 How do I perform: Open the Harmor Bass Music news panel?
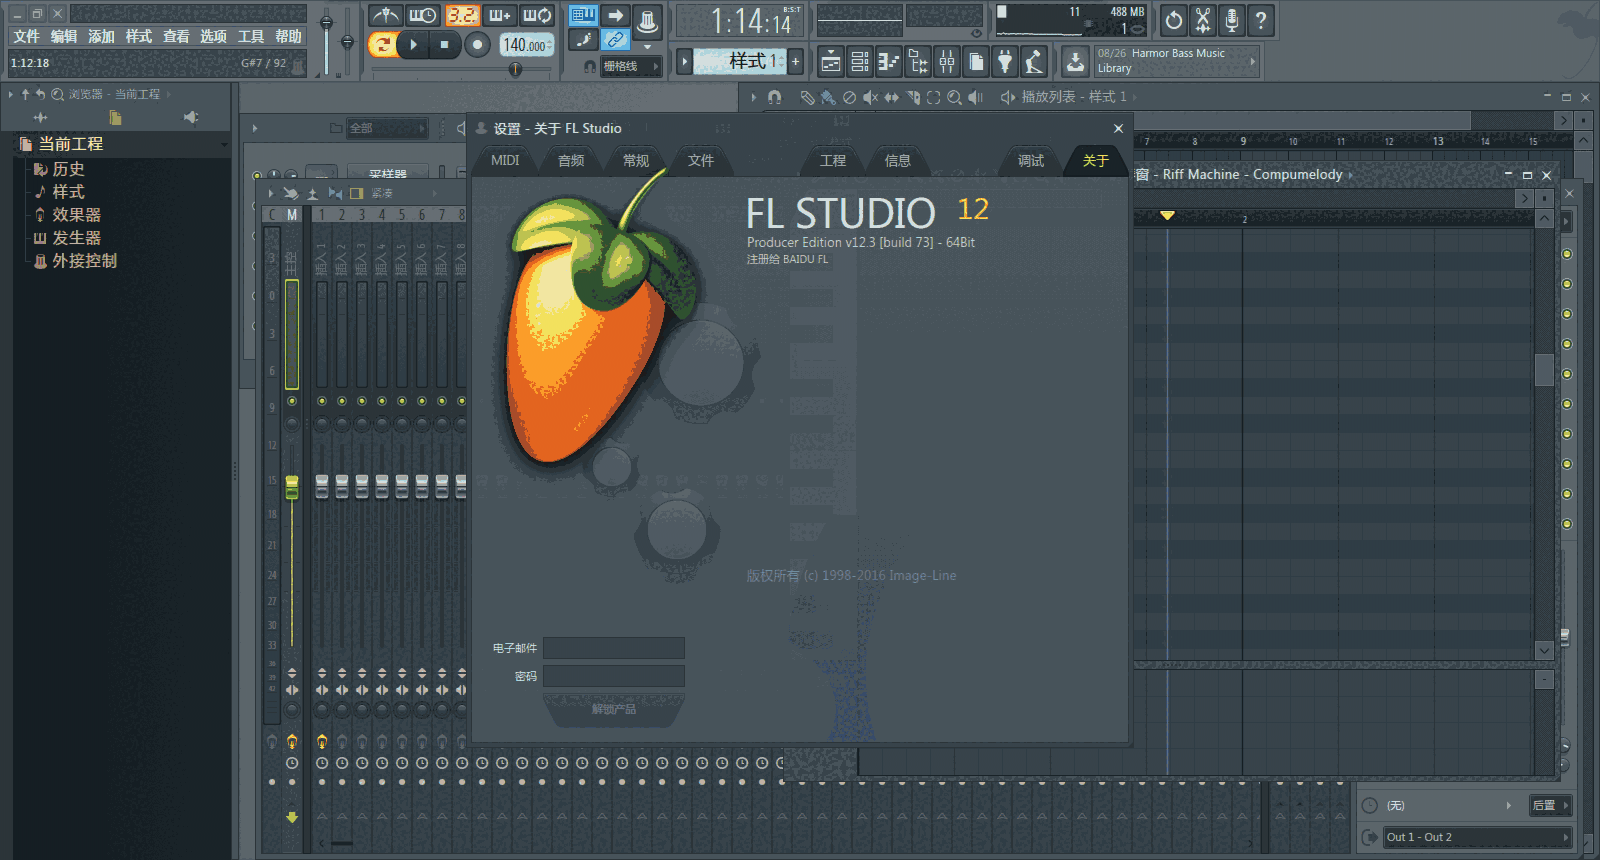point(1176,61)
